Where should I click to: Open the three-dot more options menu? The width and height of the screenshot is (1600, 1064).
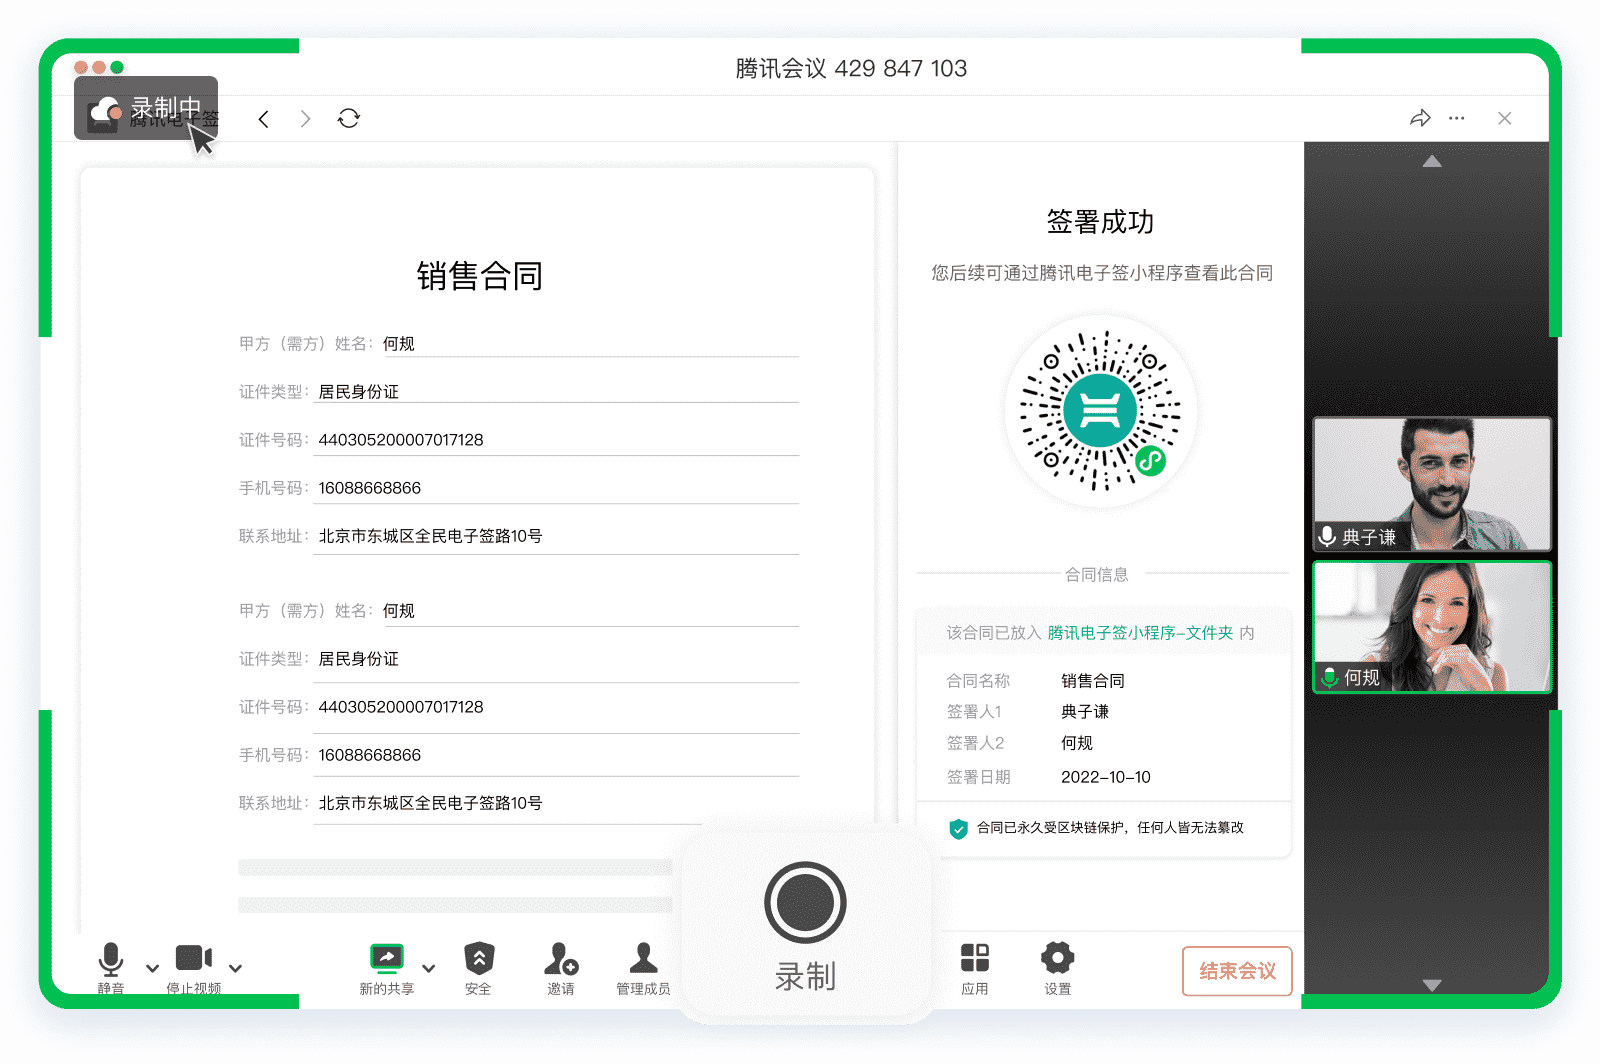point(1457,118)
